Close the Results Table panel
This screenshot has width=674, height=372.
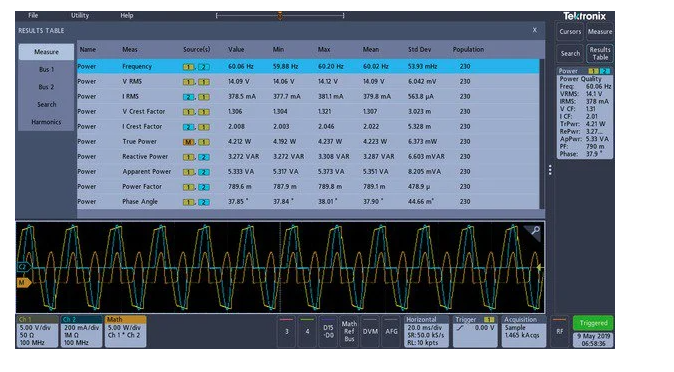click(x=535, y=30)
